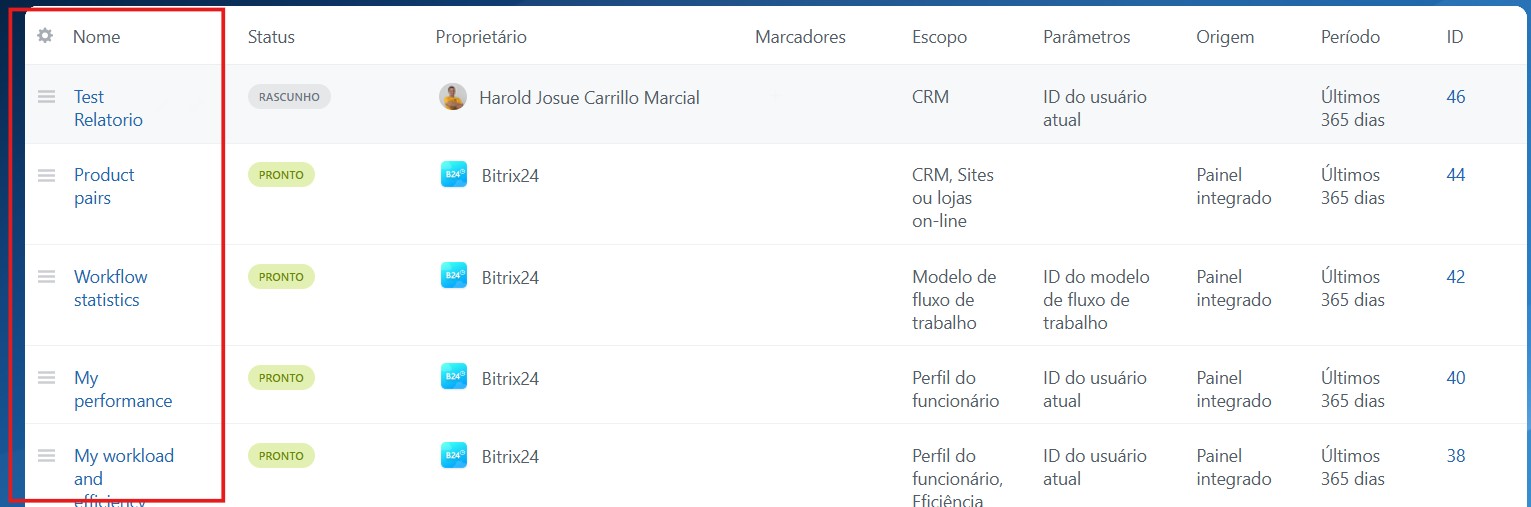
Task: Click Bitrix24 logo in Product pairs row
Action: point(454,175)
